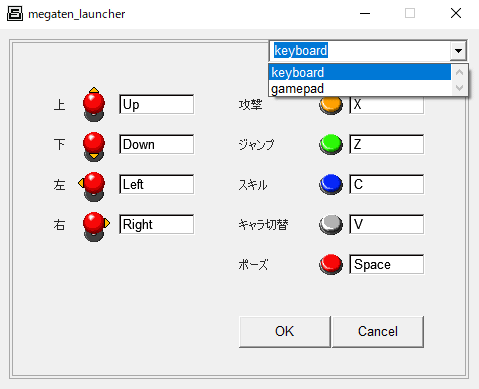The width and height of the screenshot is (479, 389).
Task: Click the megaten_launcher title bar app icon
Action: pos(15,14)
